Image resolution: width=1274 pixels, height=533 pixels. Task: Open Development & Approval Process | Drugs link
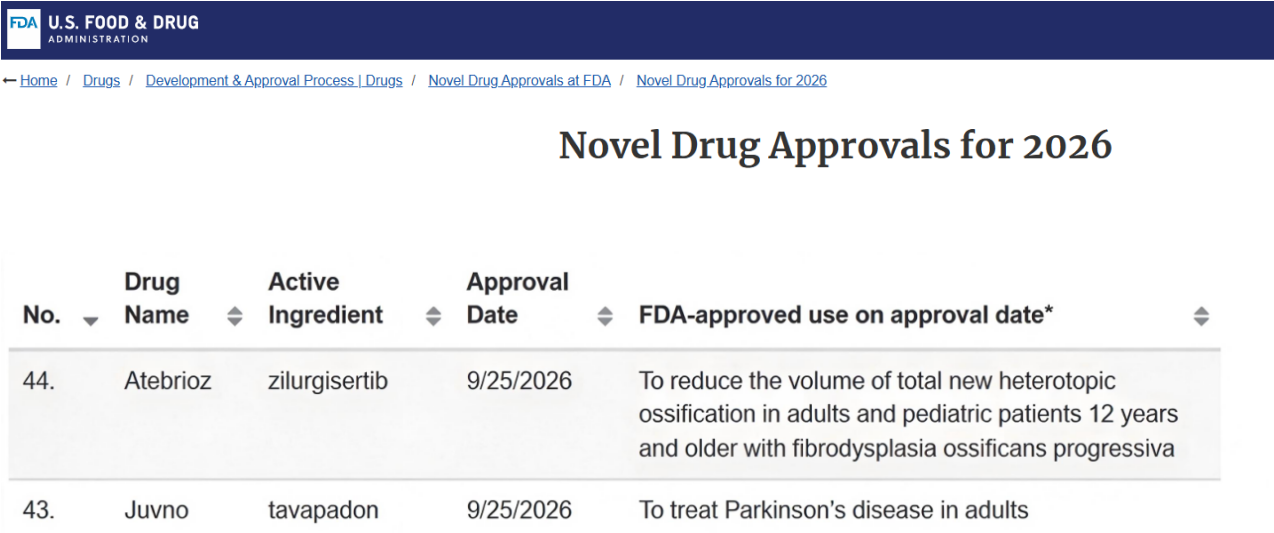pyautogui.click(x=274, y=80)
